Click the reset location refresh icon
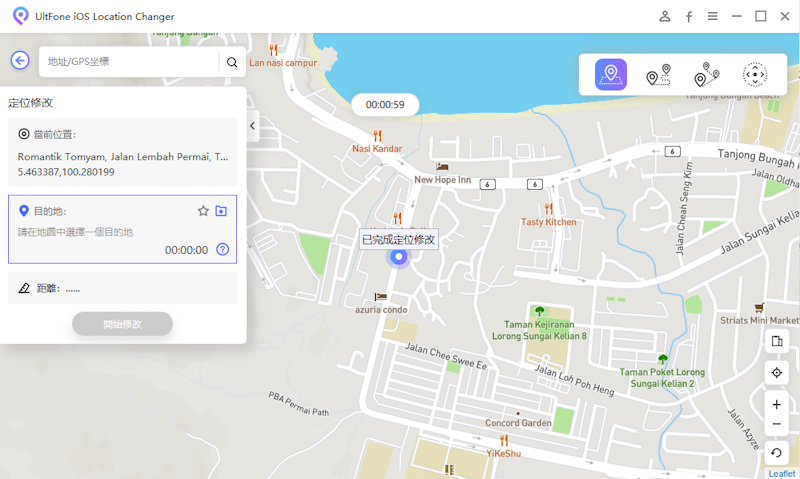The height and width of the screenshot is (479, 800). (x=777, y=453)
